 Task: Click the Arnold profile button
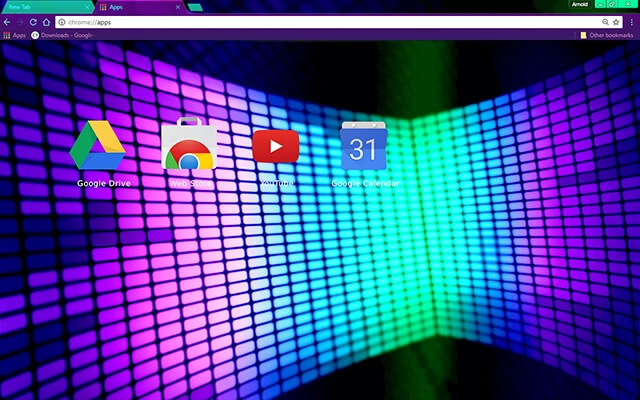pyautogui.click(x=580, y=4)
